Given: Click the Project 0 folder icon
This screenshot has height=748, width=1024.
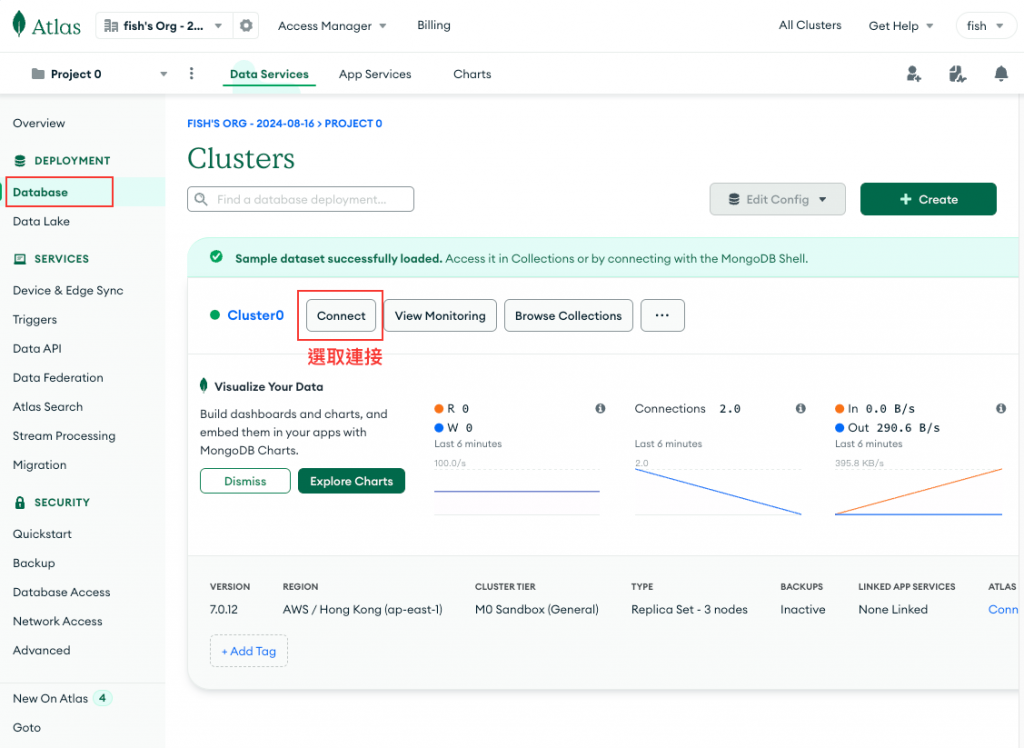Looking at the screenshot, I should pyautogui.click(x=39, y=74).
